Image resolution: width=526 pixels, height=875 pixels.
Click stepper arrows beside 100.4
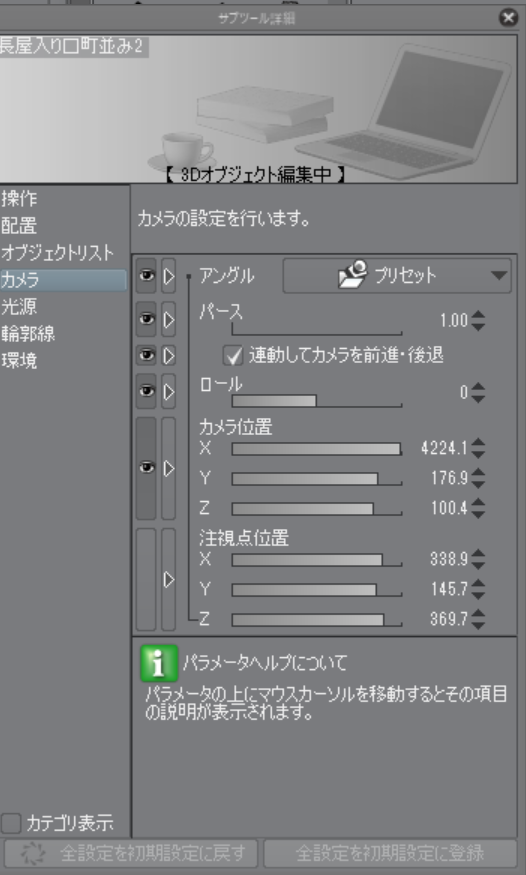pyautogui.click(x=478, y=508)
